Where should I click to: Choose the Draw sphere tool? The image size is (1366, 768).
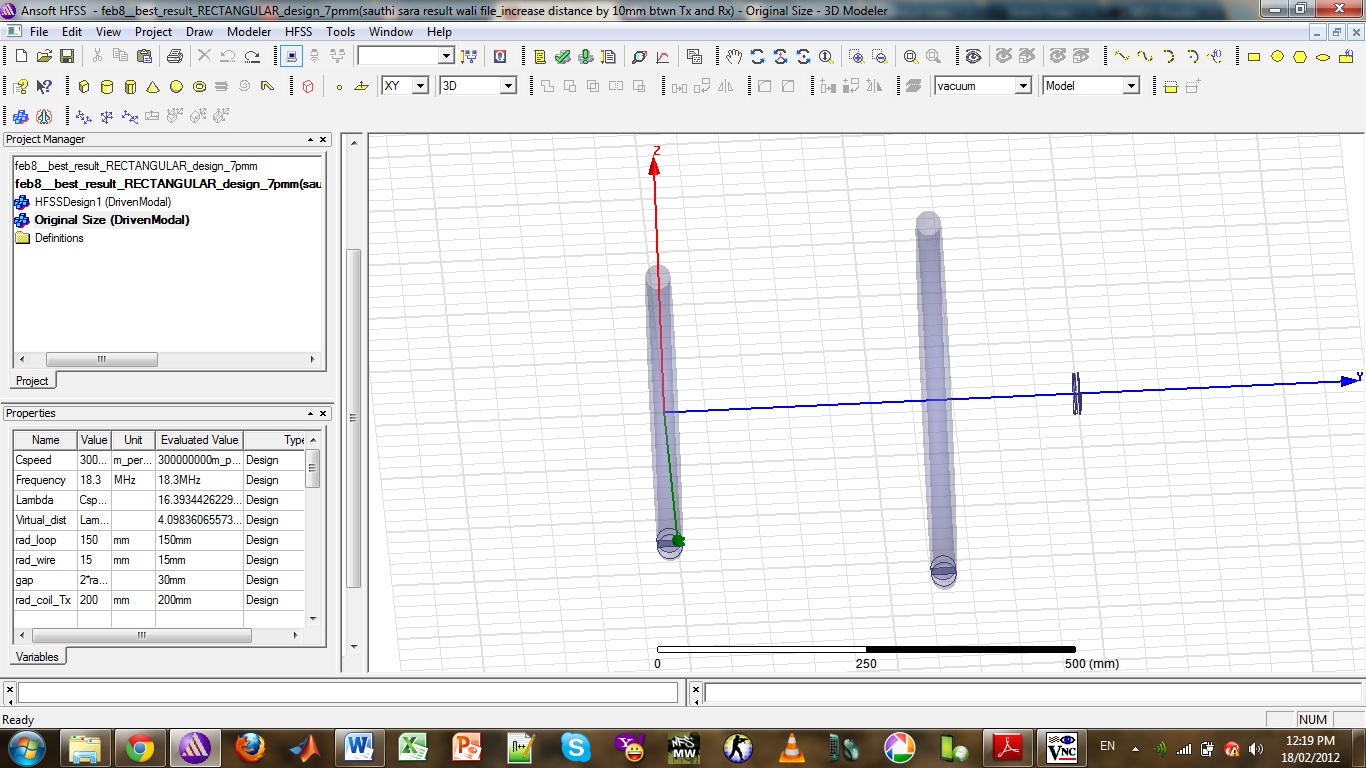(x=176, y=87)
